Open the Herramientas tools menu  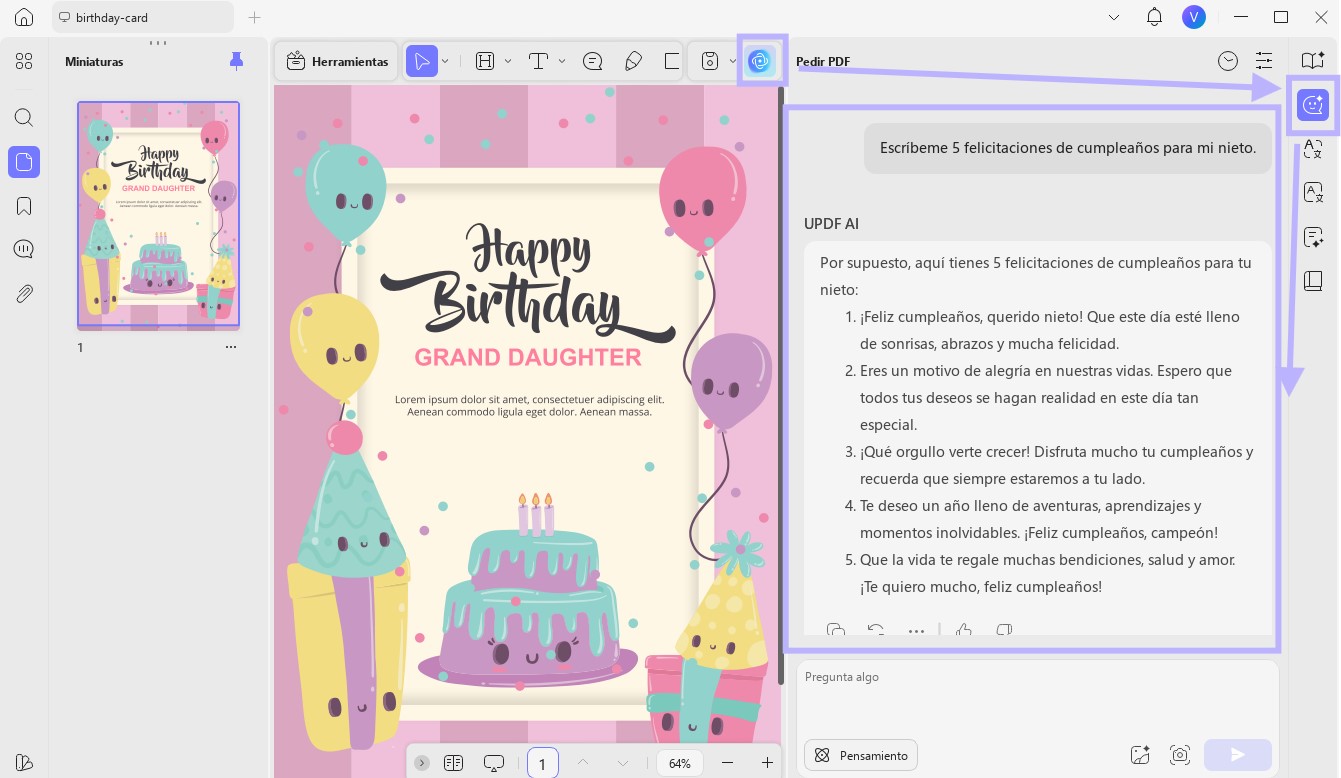click(337, 61)
